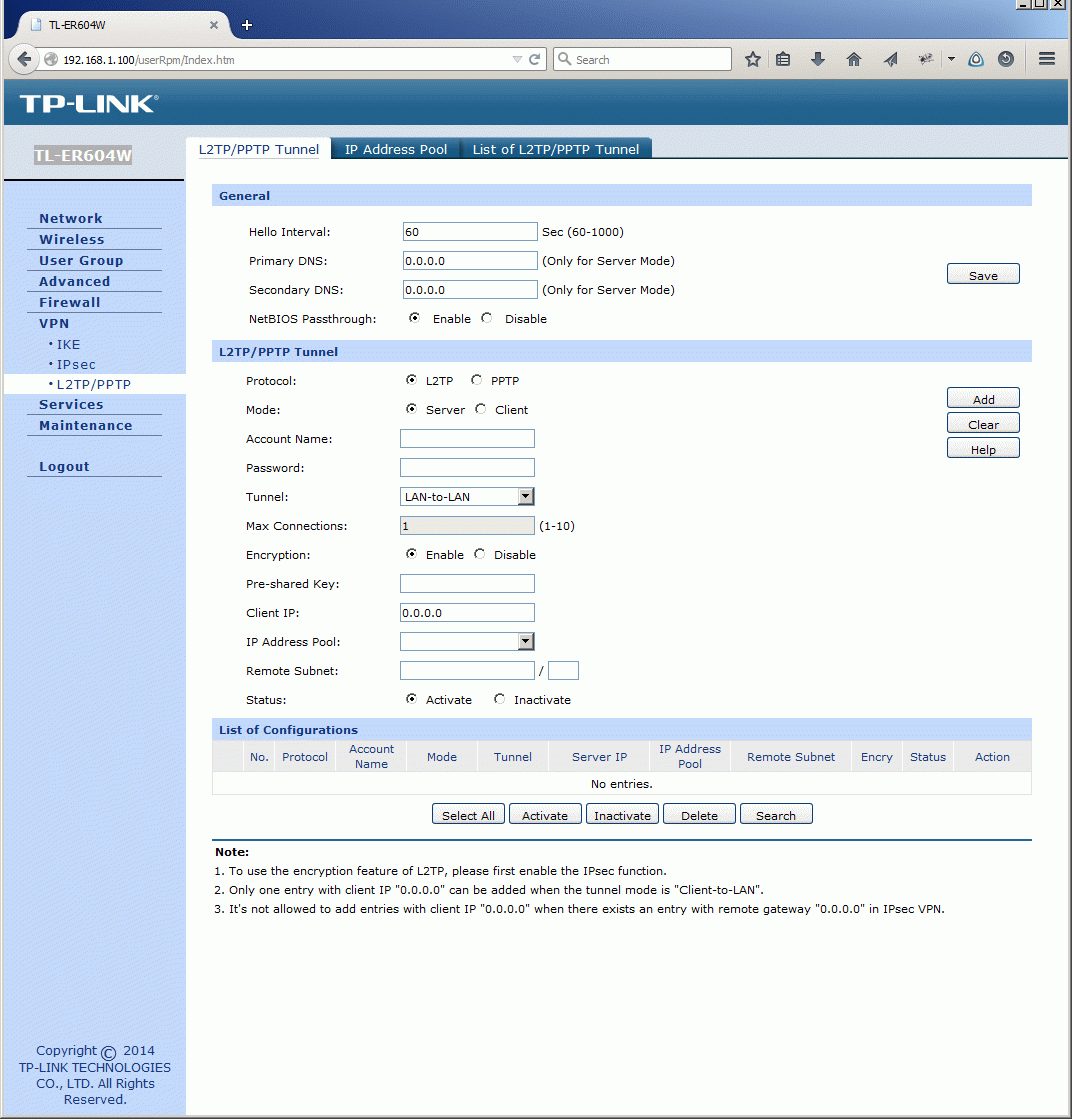1072x1119 pixels.
Task: Open the Wireless menu
Action: click(71, 239)
